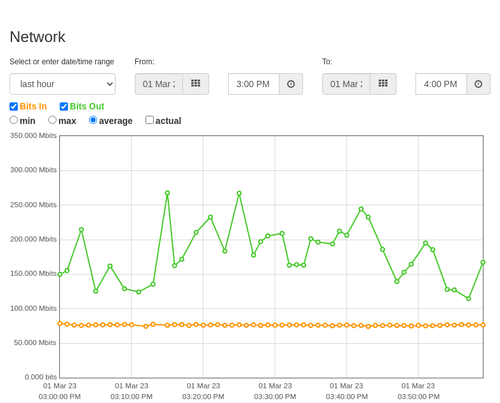Enable the actual checkbox

click(150, 120)
